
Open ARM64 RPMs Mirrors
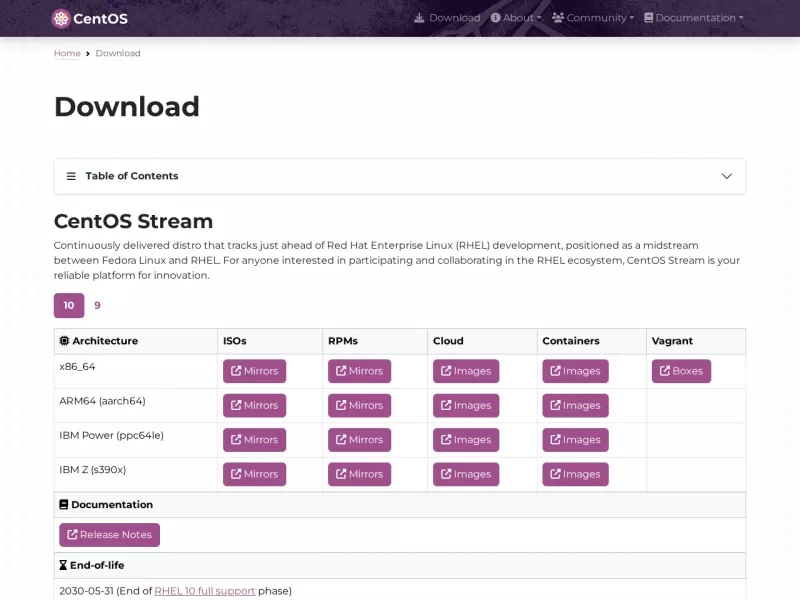(x=359, y=406)
